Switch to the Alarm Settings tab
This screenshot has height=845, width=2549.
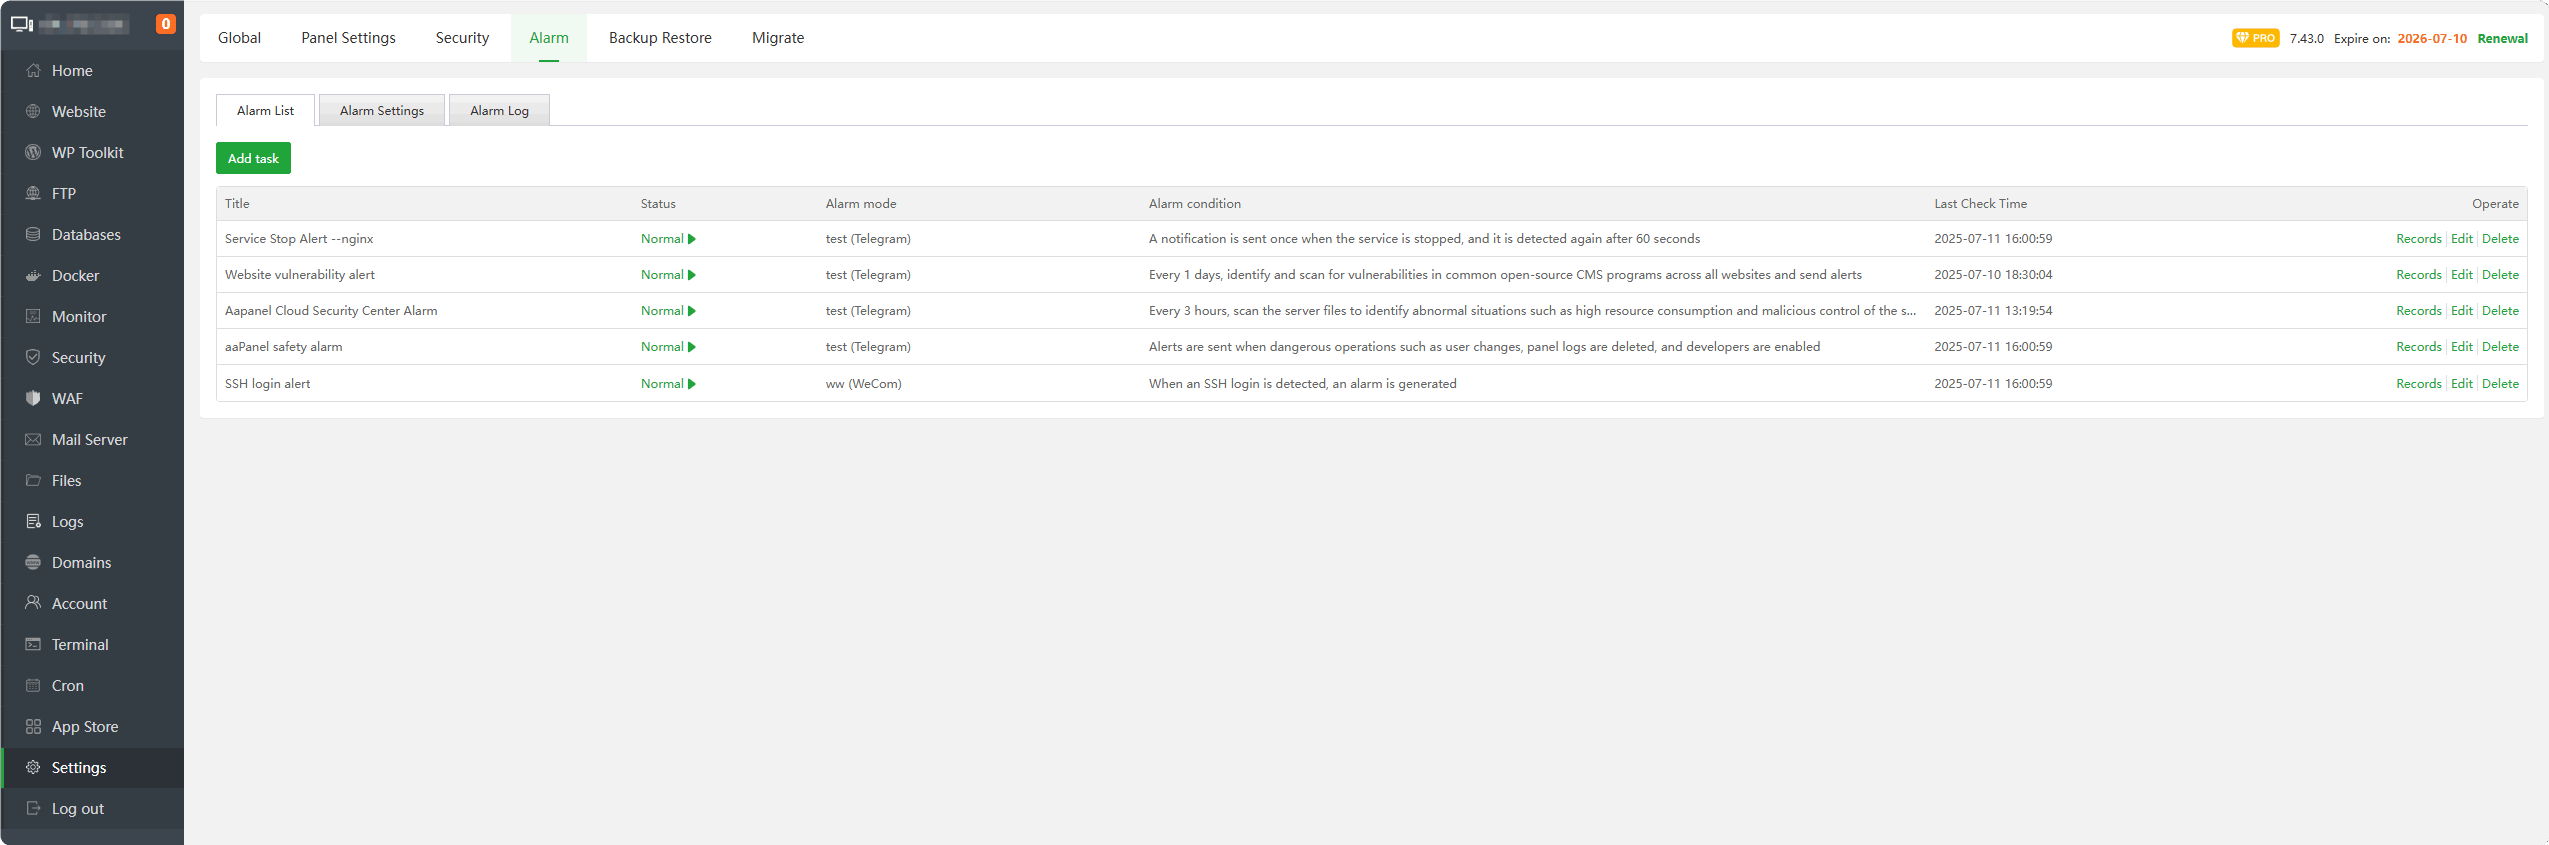(382, 111)
